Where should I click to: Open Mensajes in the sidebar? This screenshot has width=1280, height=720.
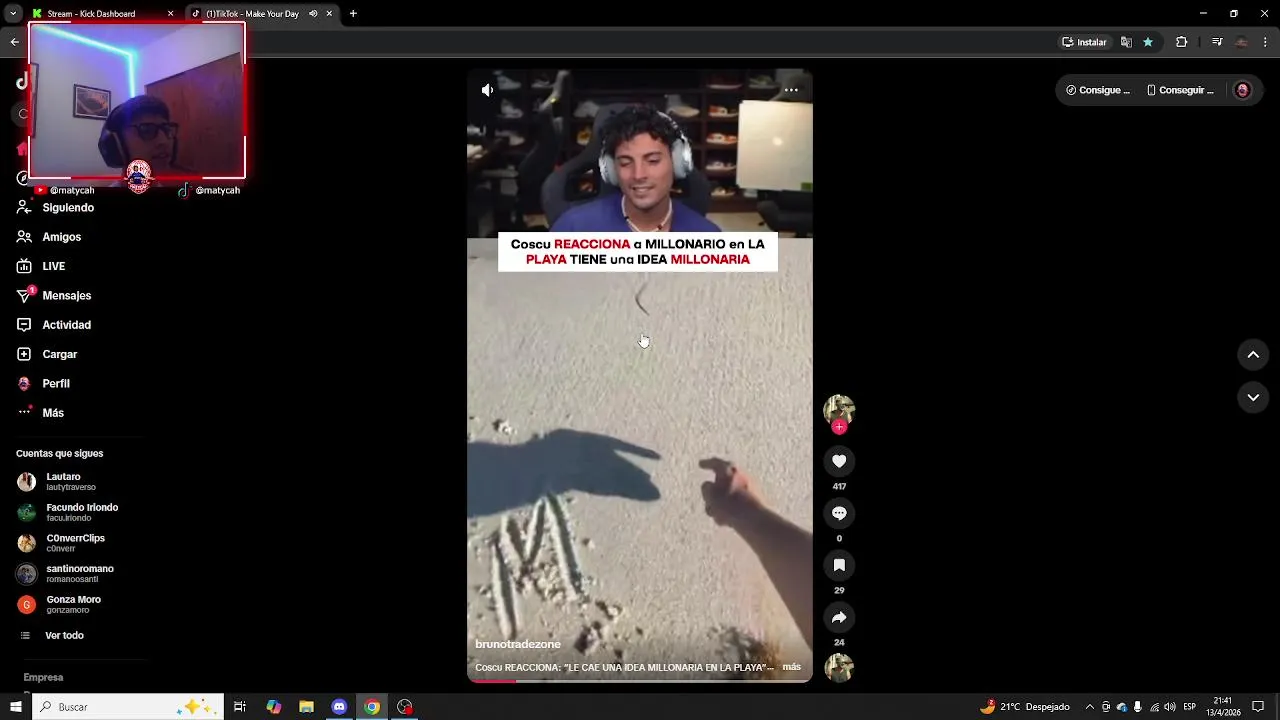click(x=54, y=296)
